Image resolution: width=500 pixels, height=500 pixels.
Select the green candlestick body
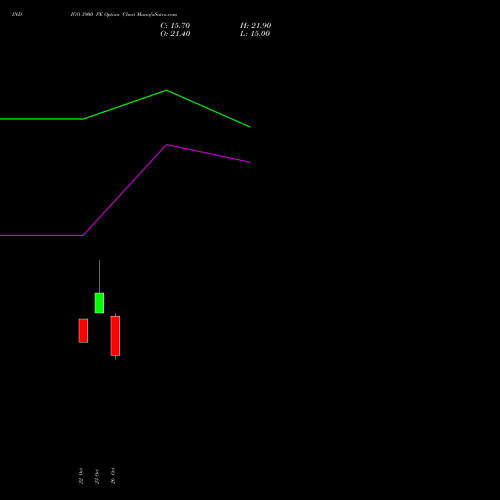tap(99, 303)
